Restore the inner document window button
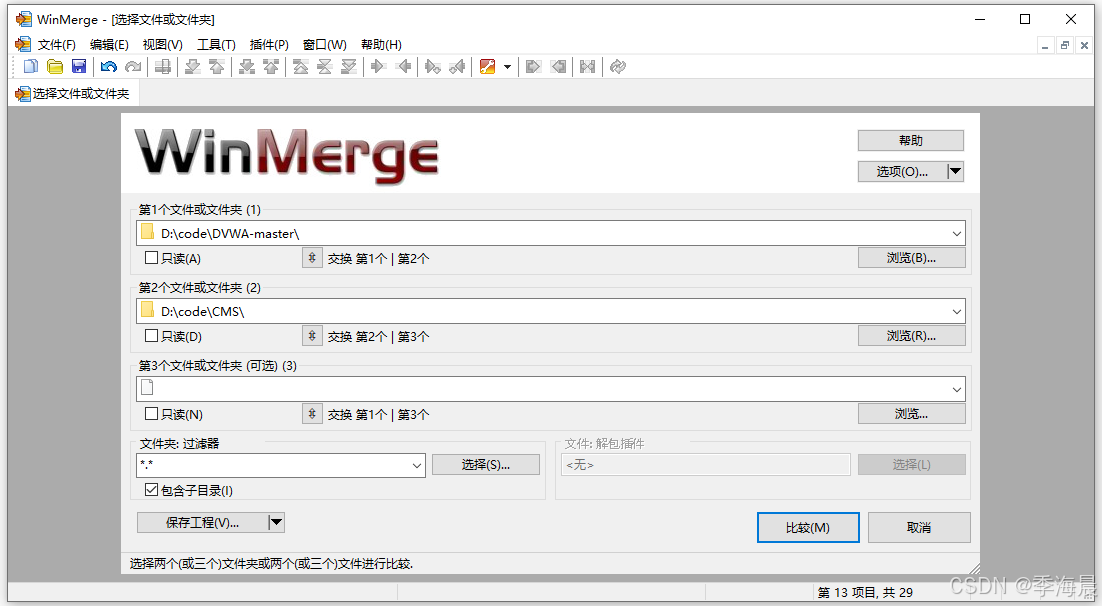1102x606 pixels. click(1065, 45)
